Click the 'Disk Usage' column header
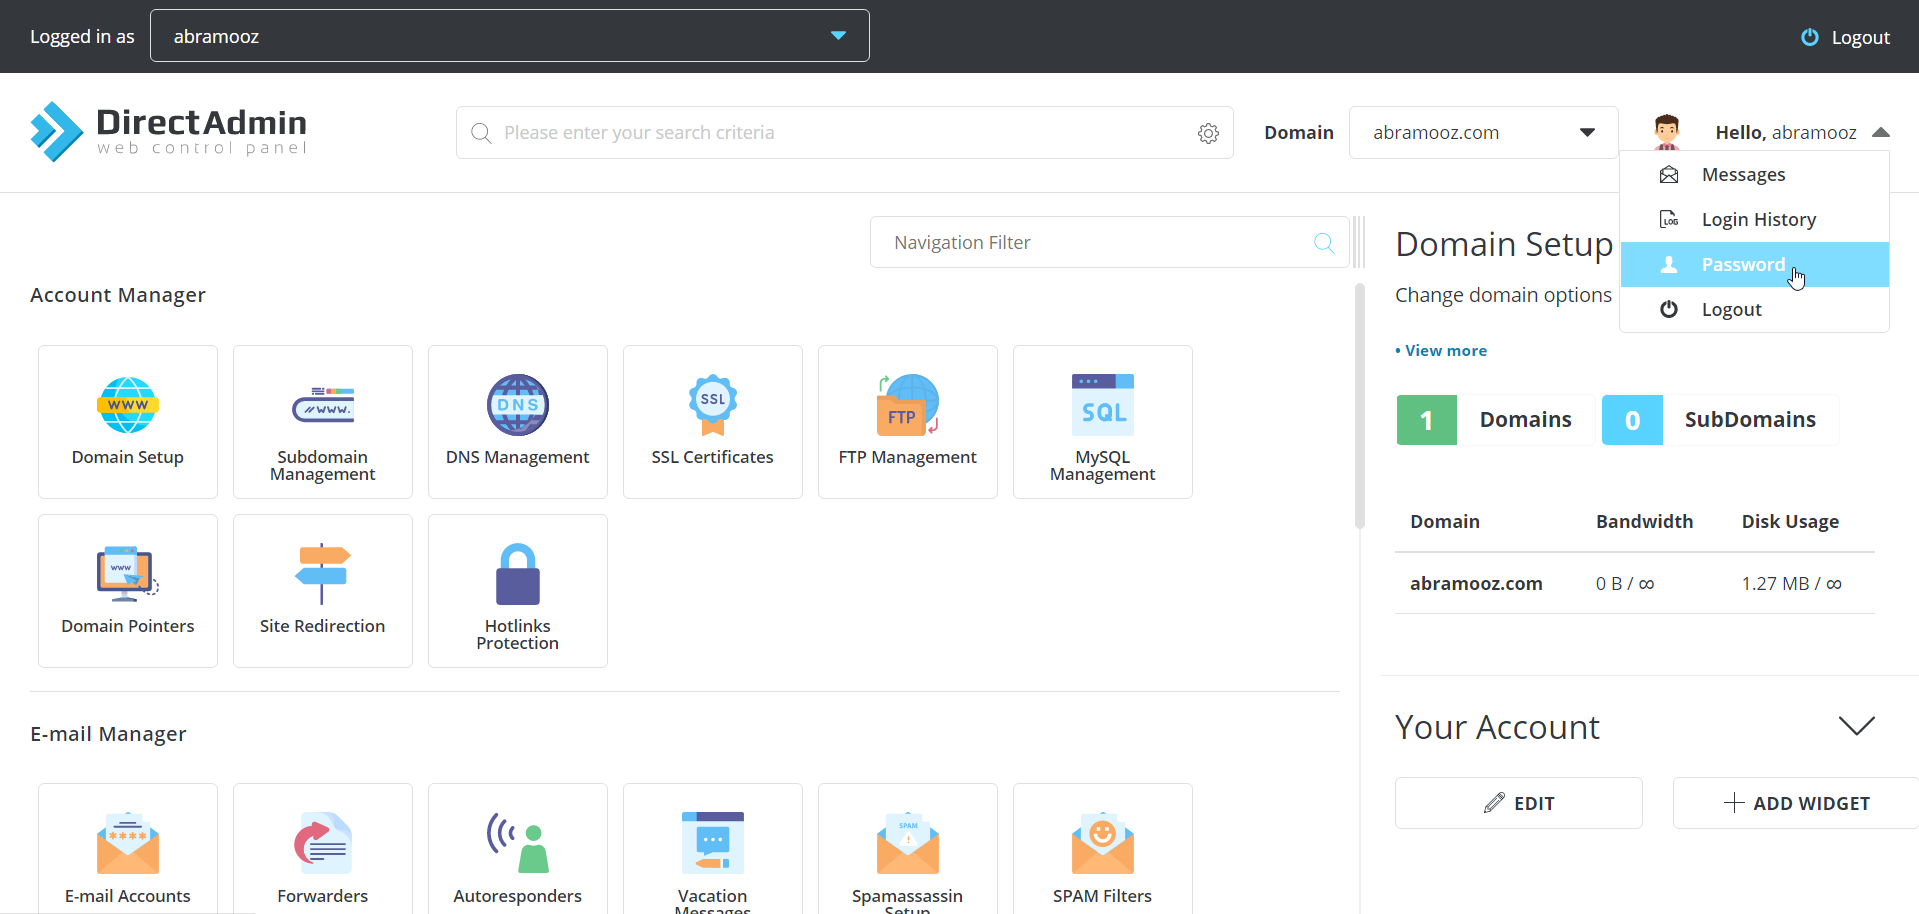Image resolution: width=1919 pixels, height=914 pixels. pyautogui.click(x=1790, y=521)
